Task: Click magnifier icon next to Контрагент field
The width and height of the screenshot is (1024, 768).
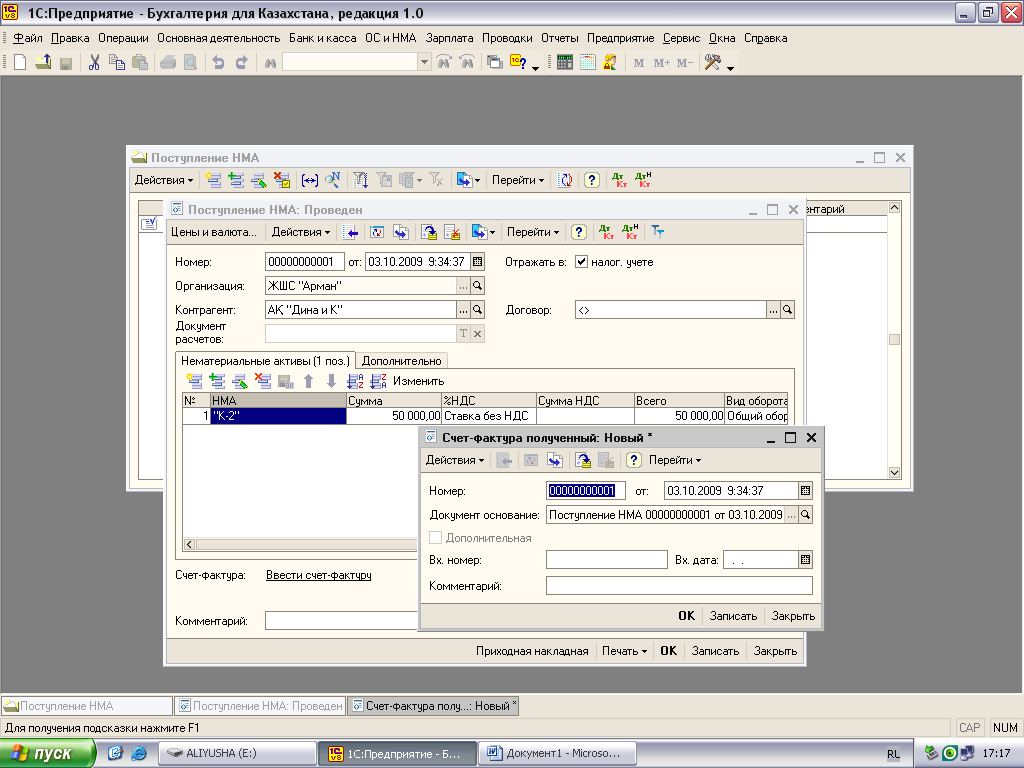Action: click(477, 310)
